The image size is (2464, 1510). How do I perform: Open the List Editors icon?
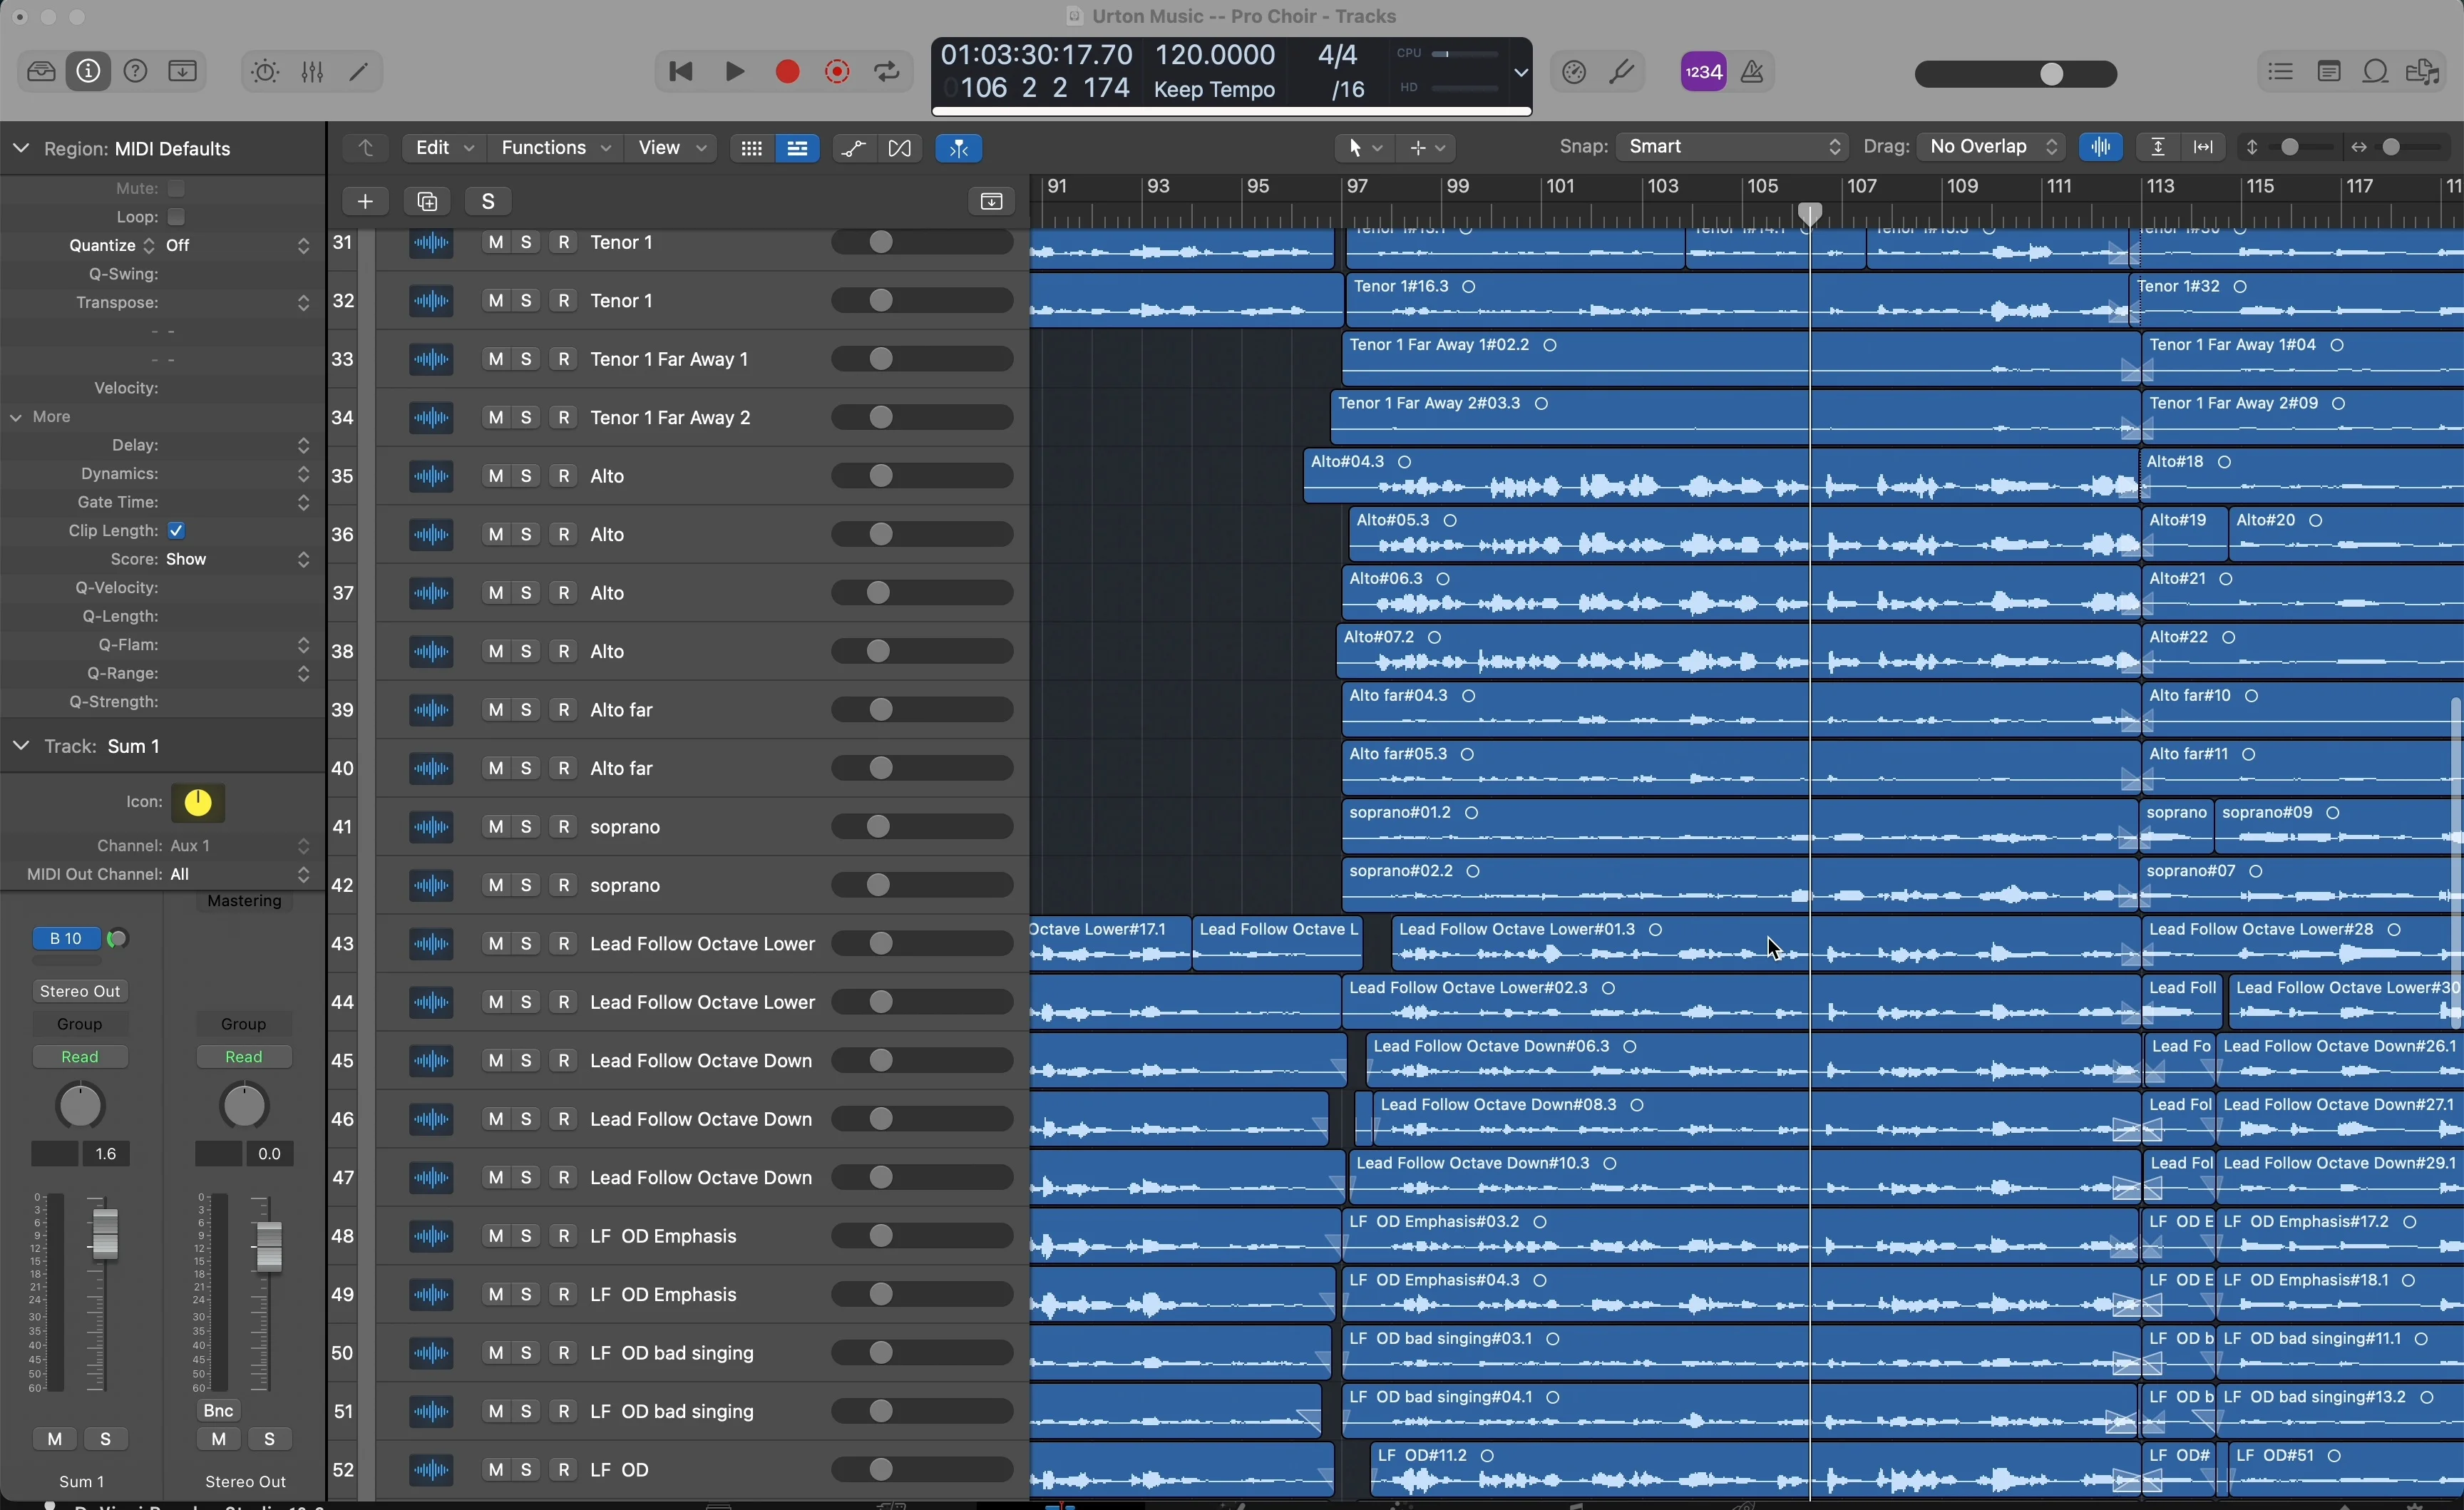(2281, 71)
